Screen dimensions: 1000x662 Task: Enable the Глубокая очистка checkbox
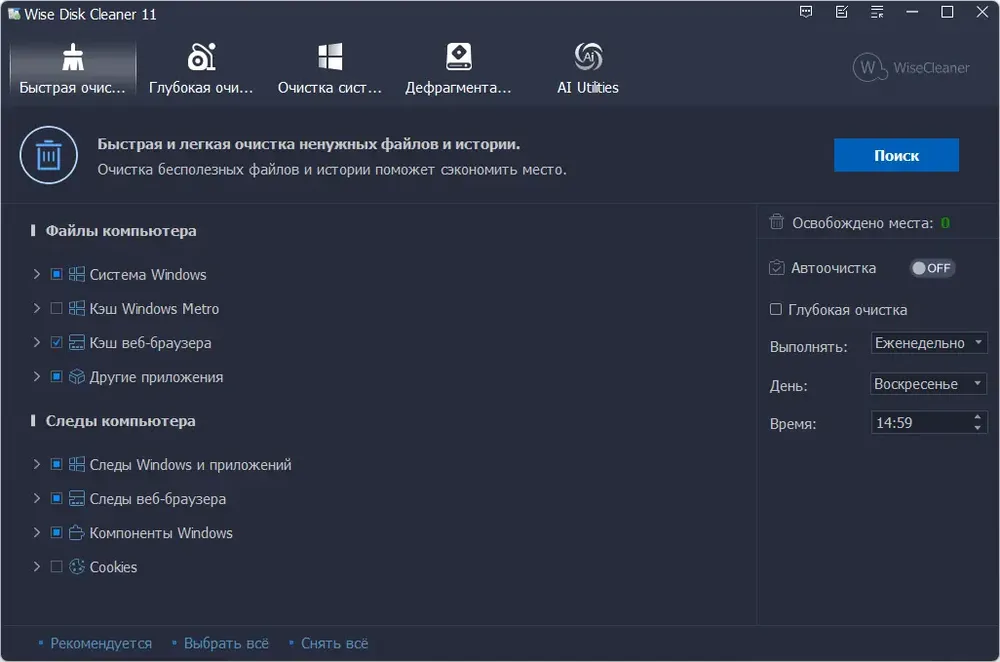(776, 310)
